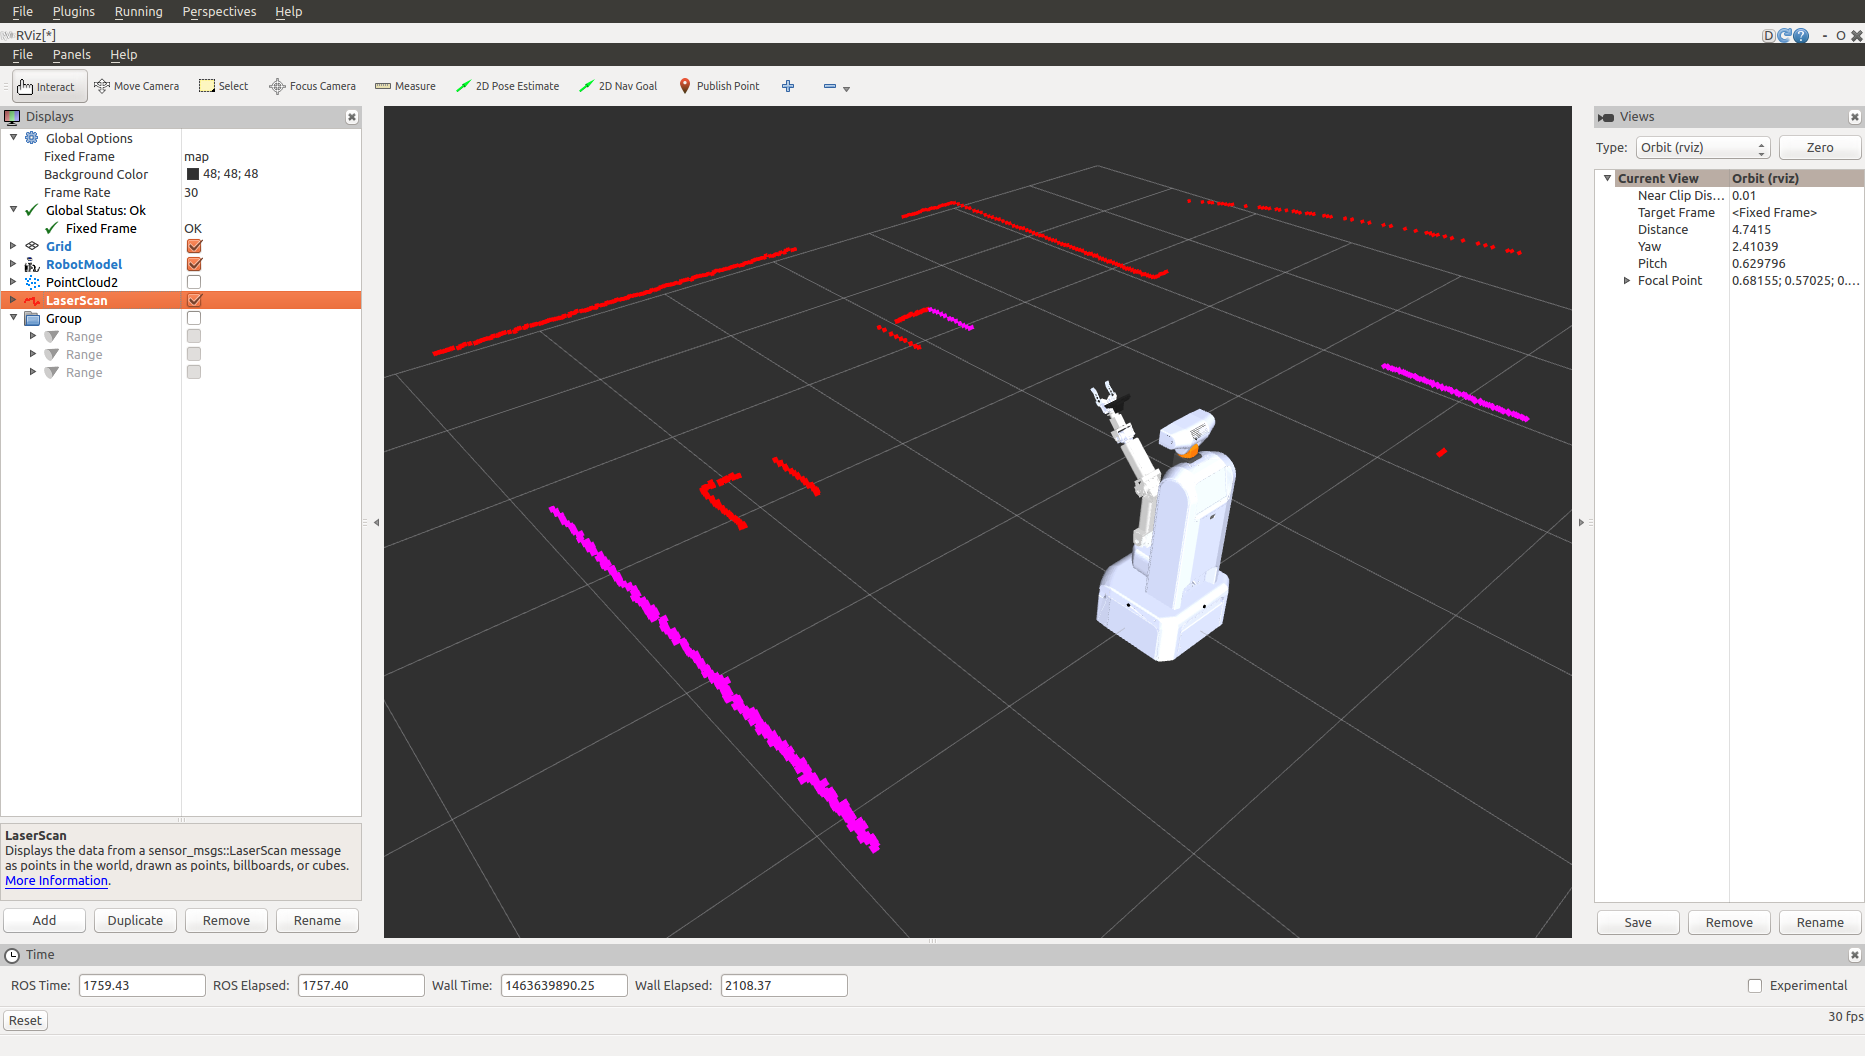1865x1056 pixels.
Task: Choose the Focus Camera tool
Action: click(312, 87)
